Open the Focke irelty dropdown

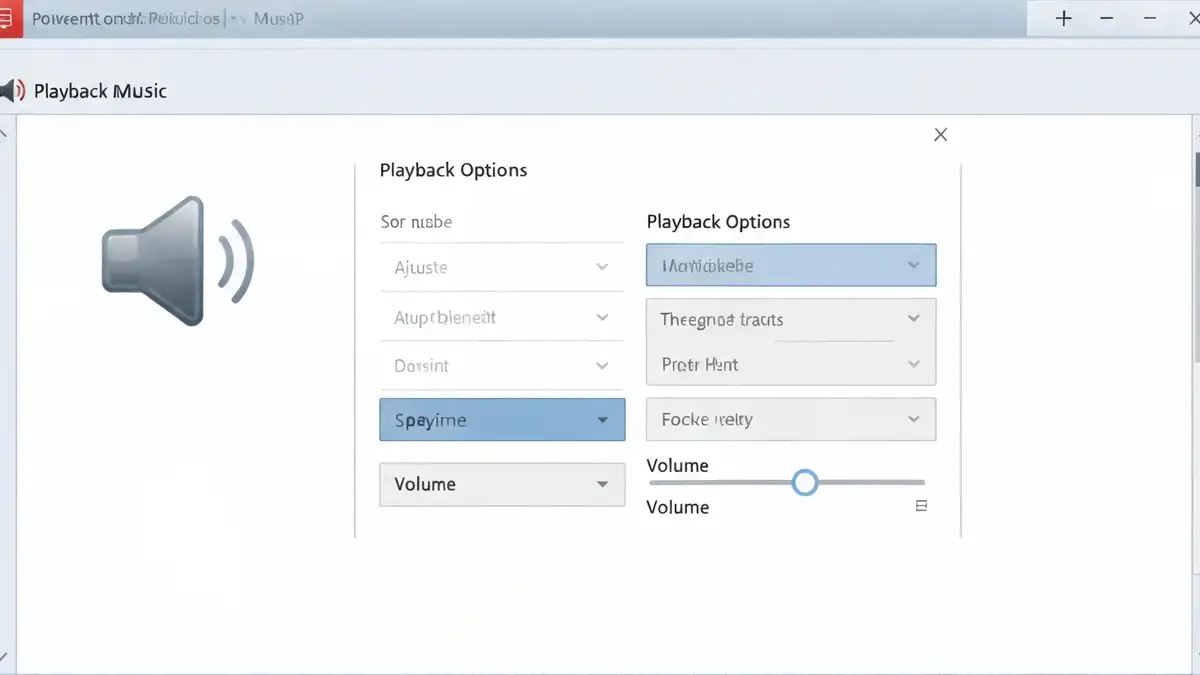pos(791,420)
